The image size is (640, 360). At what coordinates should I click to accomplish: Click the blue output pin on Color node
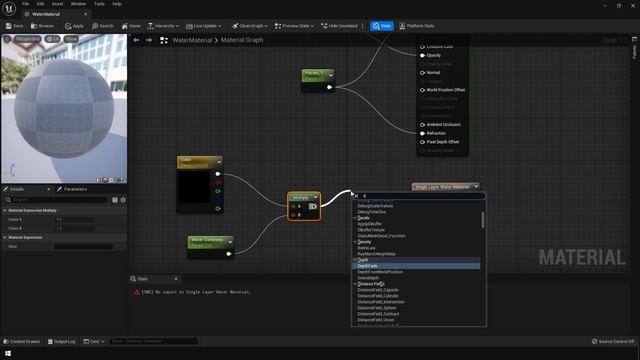click(x=218, y=200)
